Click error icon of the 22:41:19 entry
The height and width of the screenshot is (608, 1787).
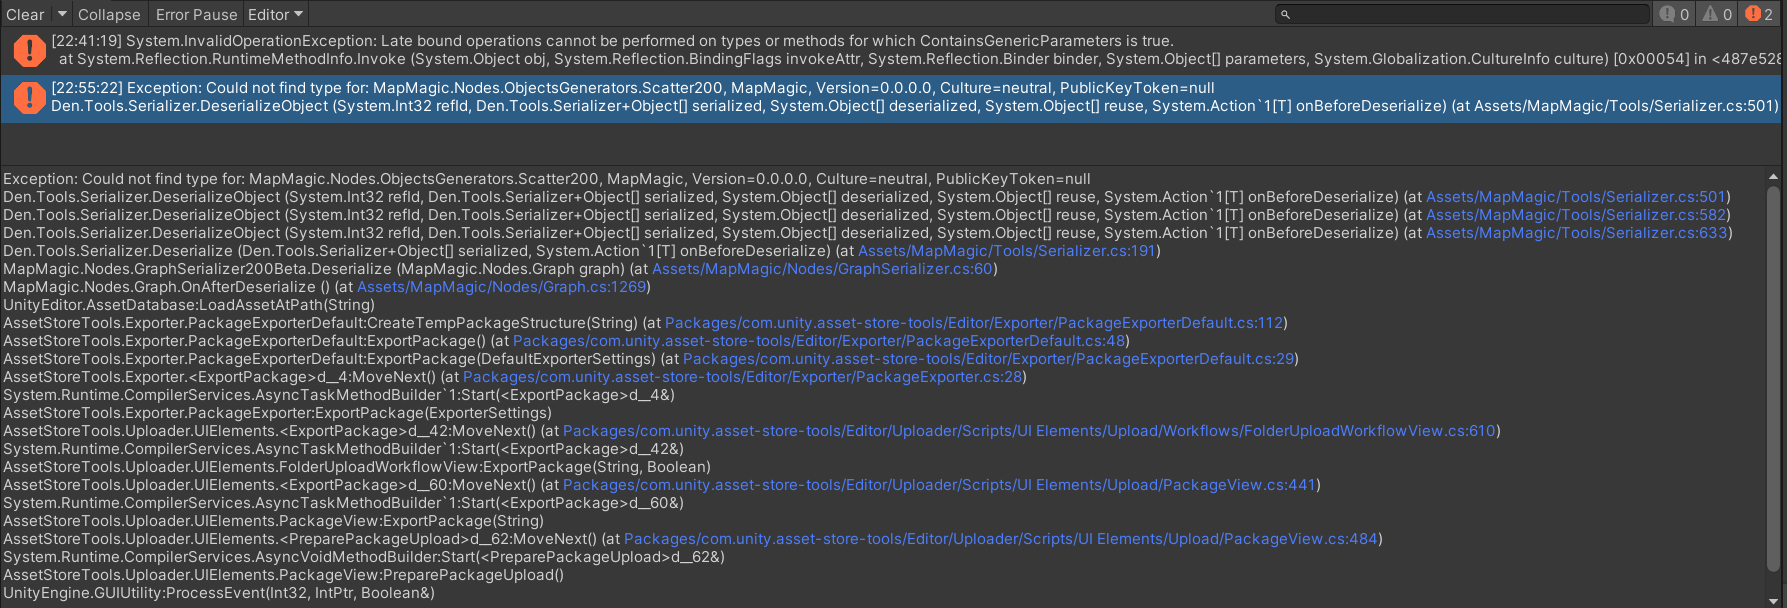tap(29, 50)
